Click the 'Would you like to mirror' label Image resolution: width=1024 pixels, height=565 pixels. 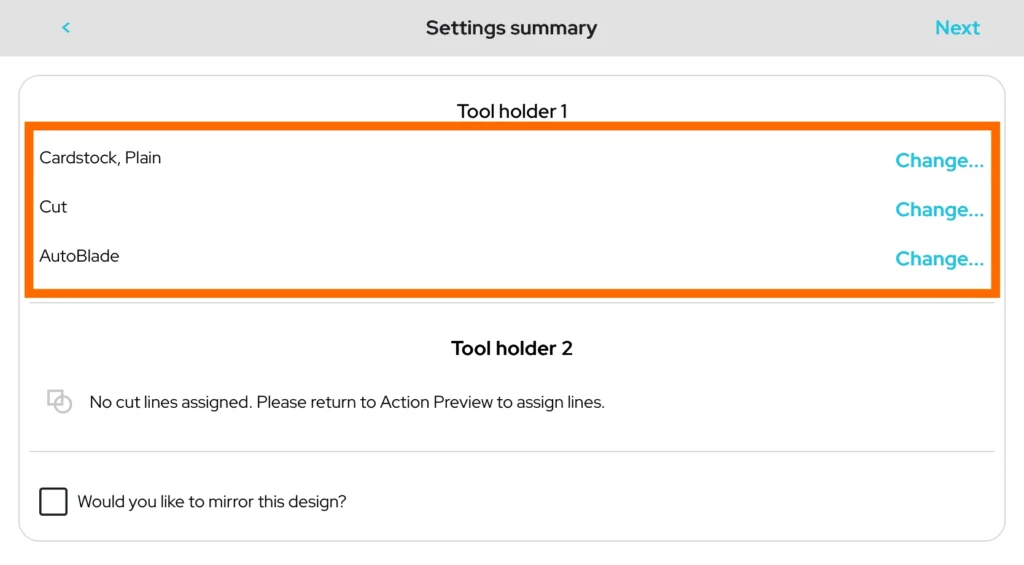[211, 501]
